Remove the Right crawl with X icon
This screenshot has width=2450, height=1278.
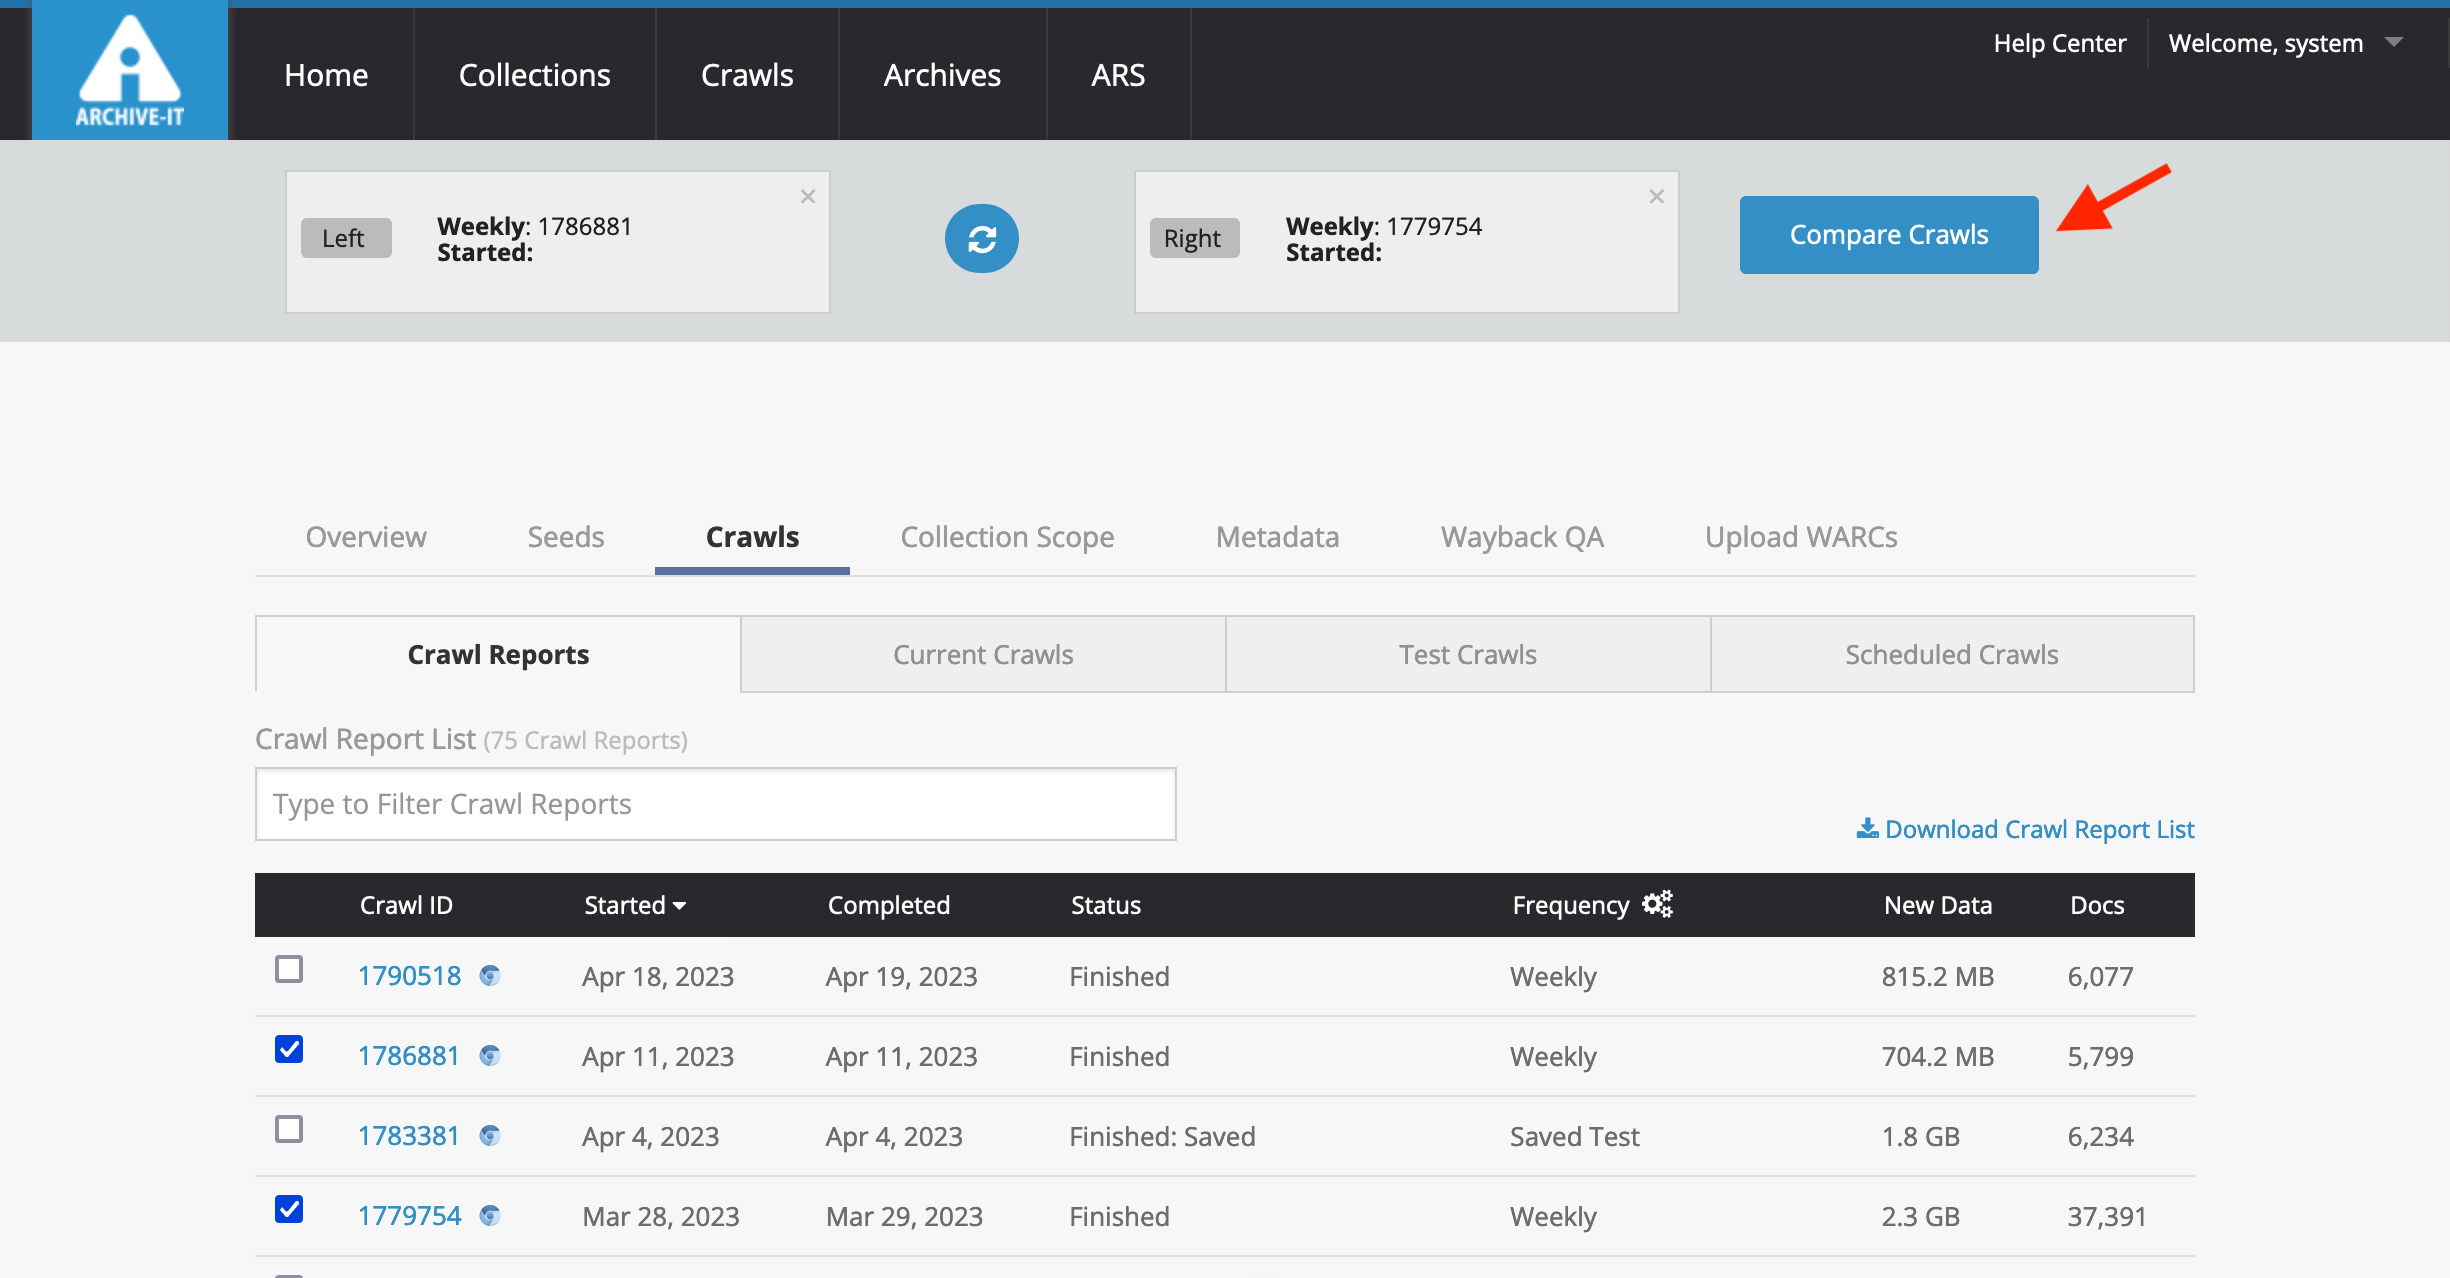pos(1656,197)
